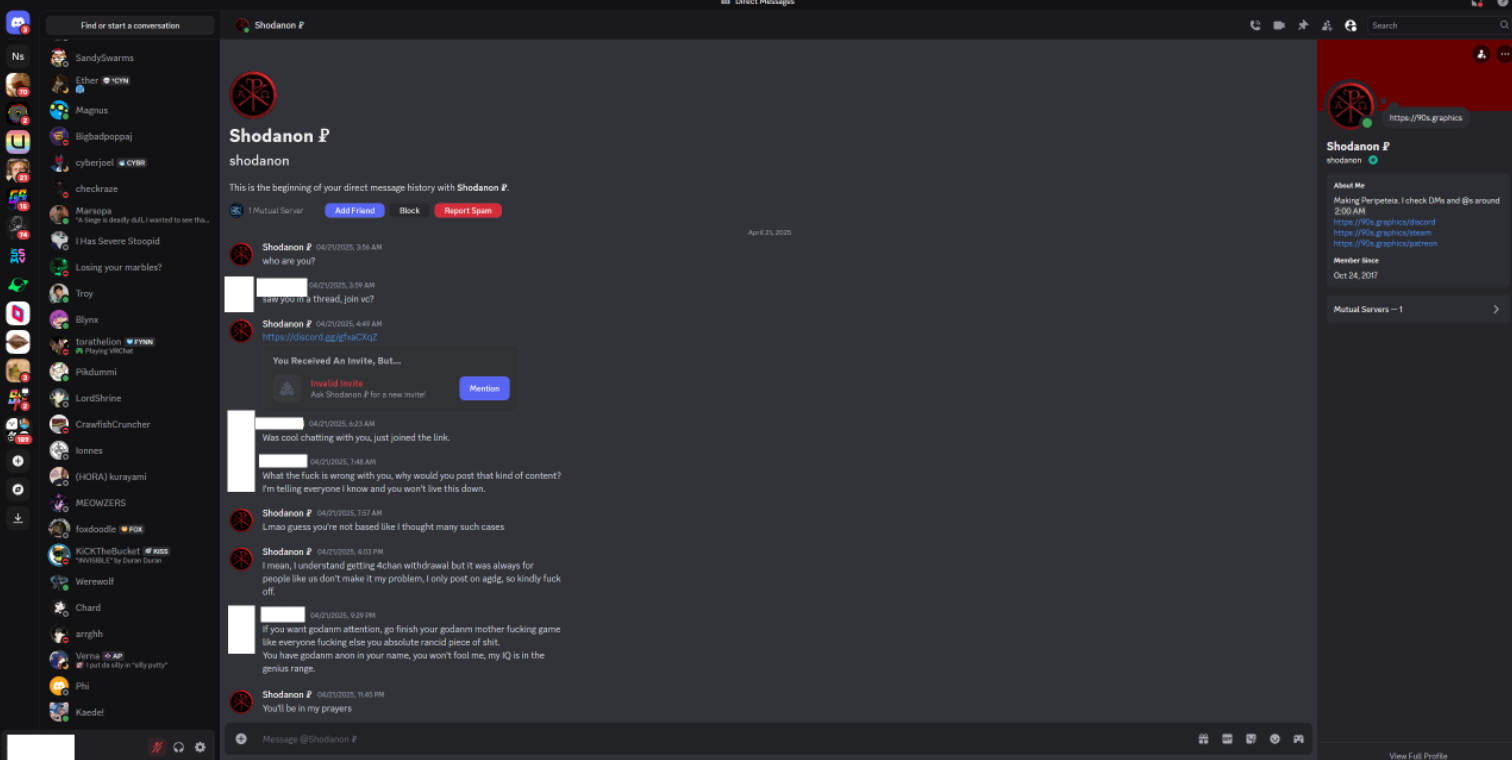This screenshot has height=760, width=1512.
Task: Click the Message @Shodanon input field
Action: [x=720, y=739]
